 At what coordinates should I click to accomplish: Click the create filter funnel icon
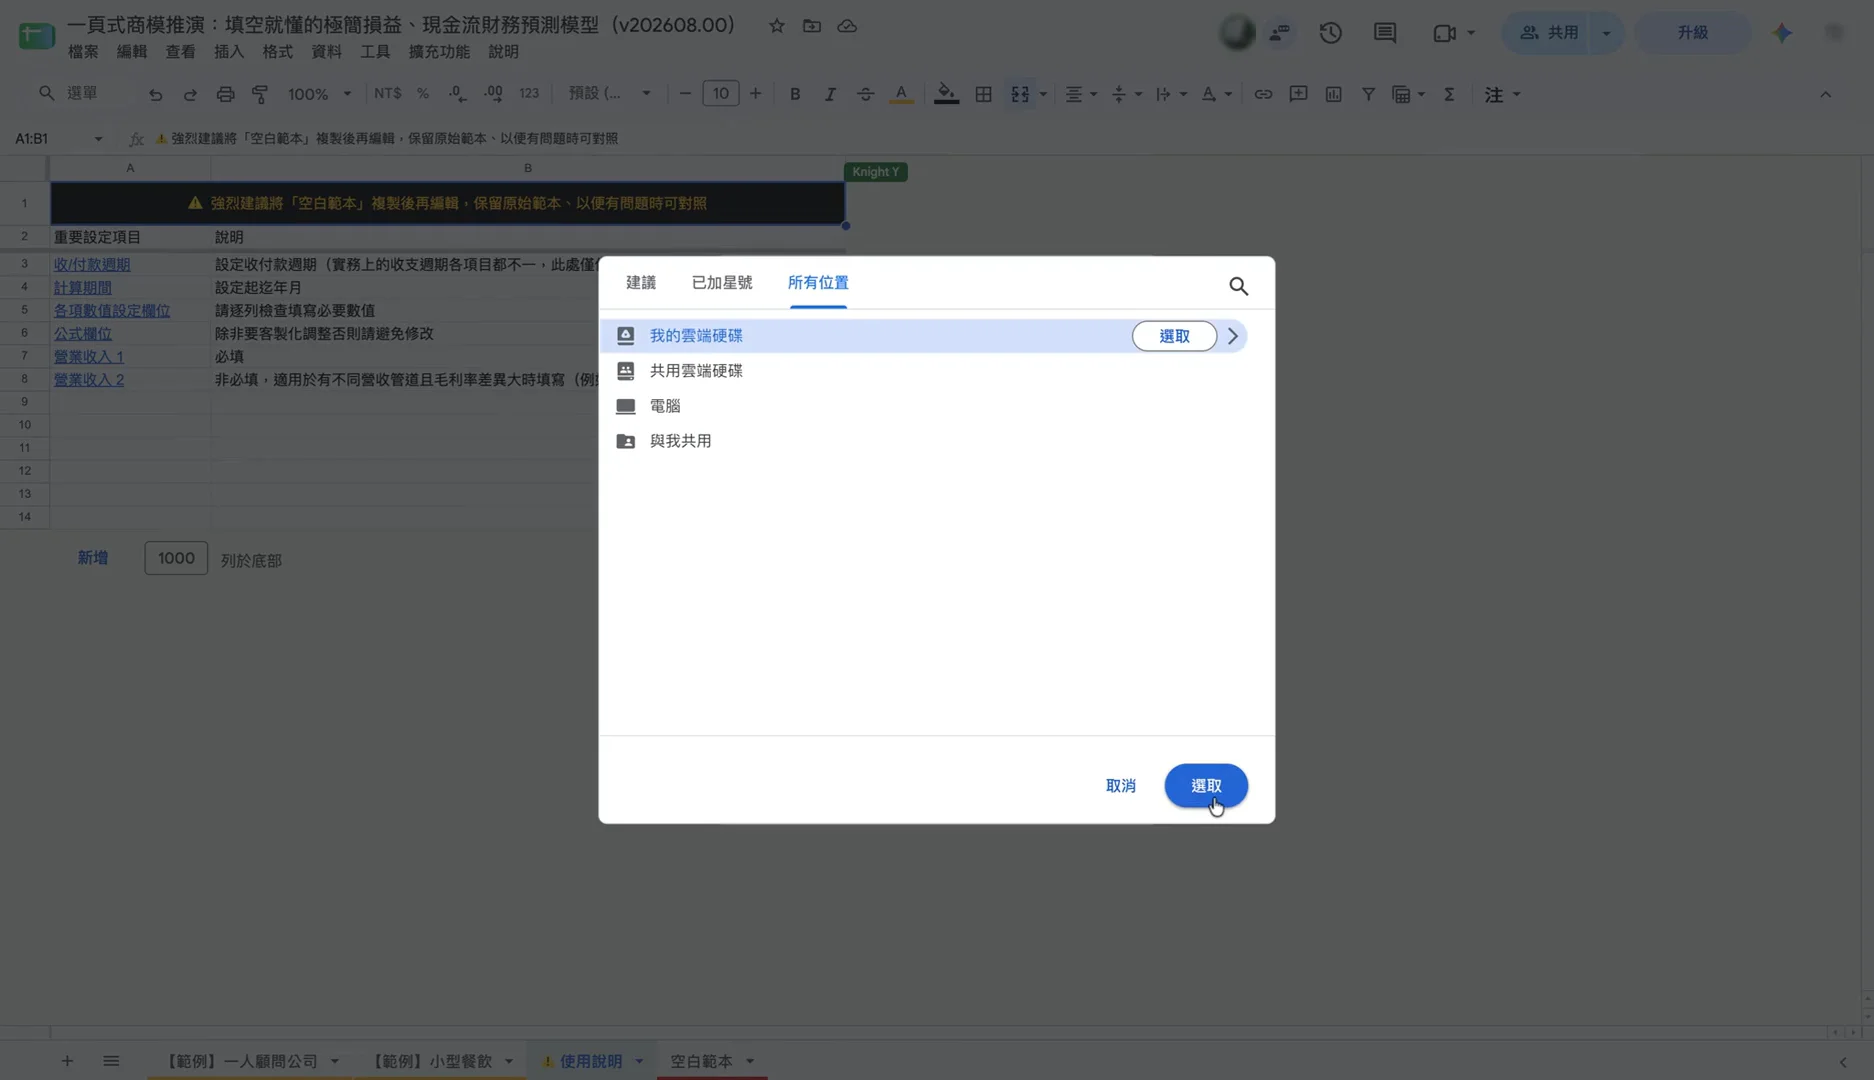point(1368,94)
